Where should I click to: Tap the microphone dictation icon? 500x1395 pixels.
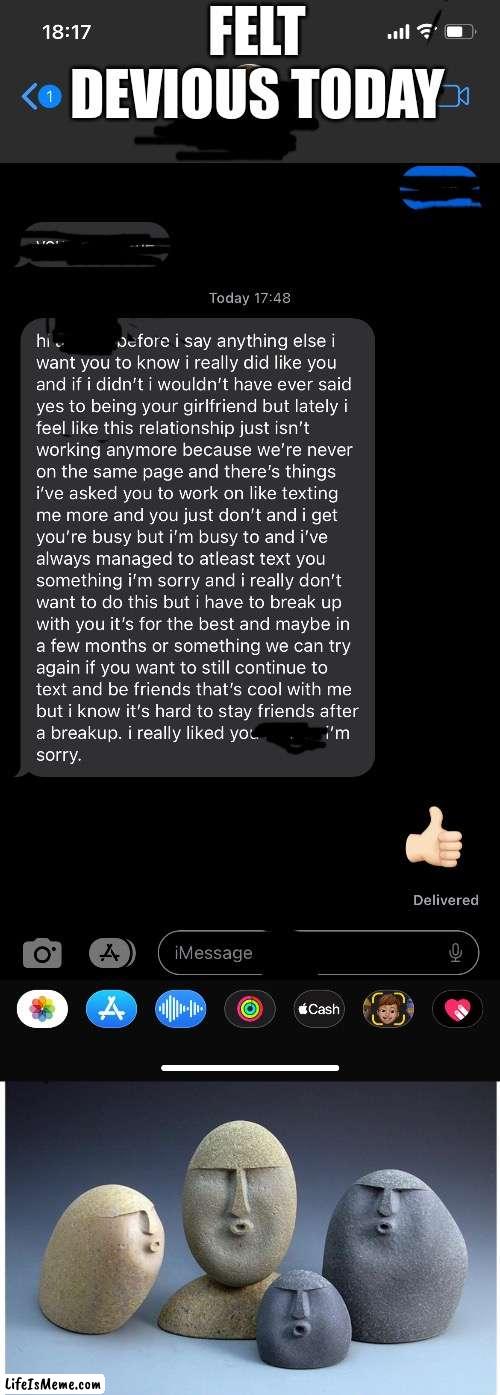coord(456,953)
